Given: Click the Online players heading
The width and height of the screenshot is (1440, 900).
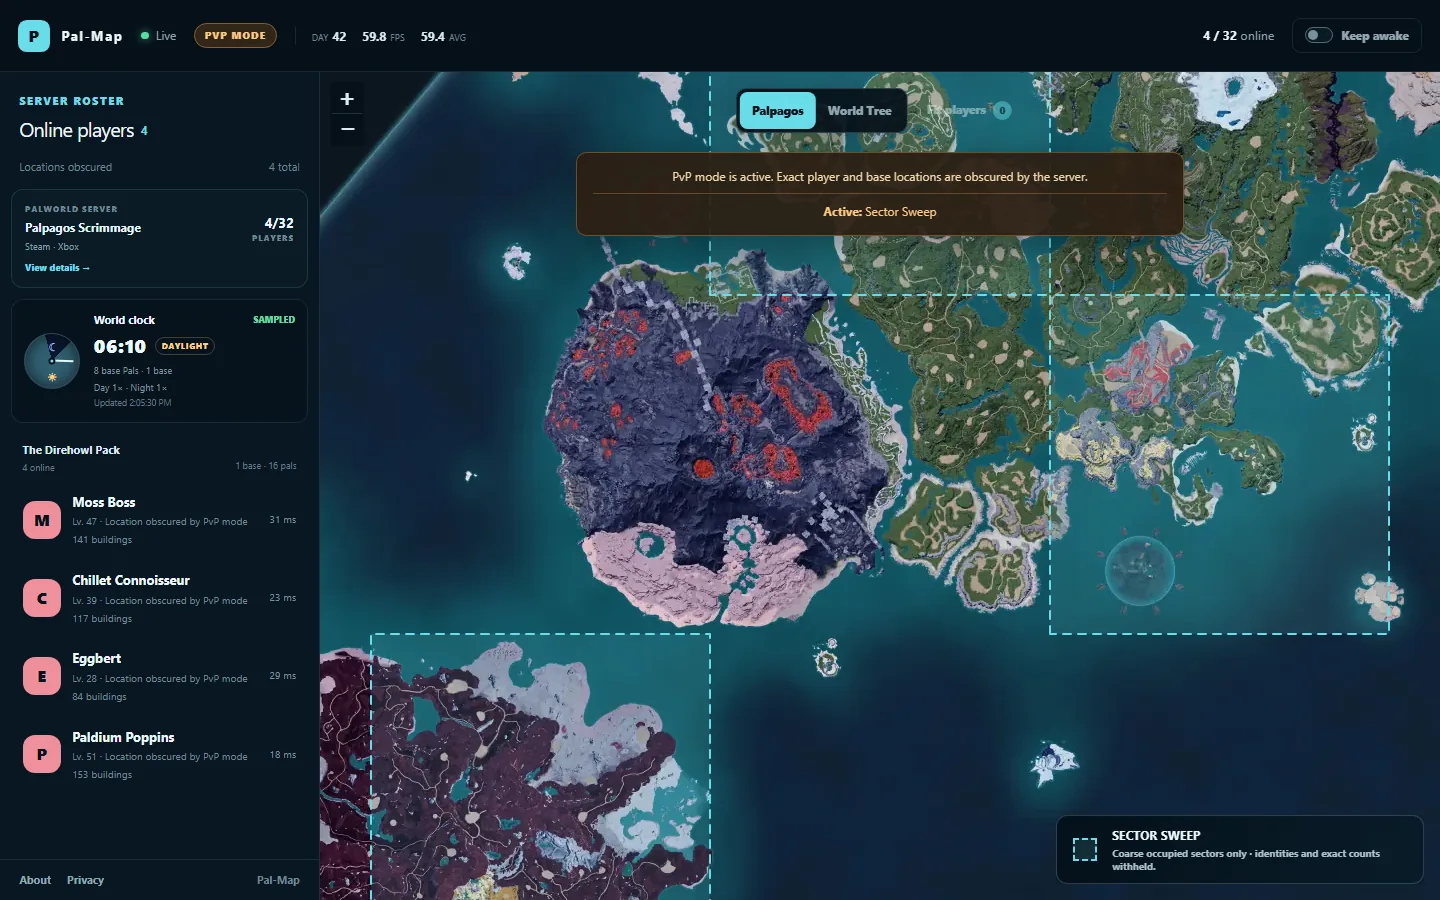Looking at the screenshot, I should coord(77,131).
